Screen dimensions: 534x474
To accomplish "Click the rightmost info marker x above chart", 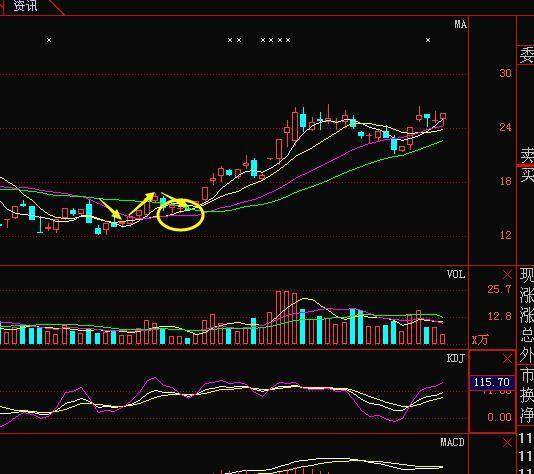I will point(428,40).
